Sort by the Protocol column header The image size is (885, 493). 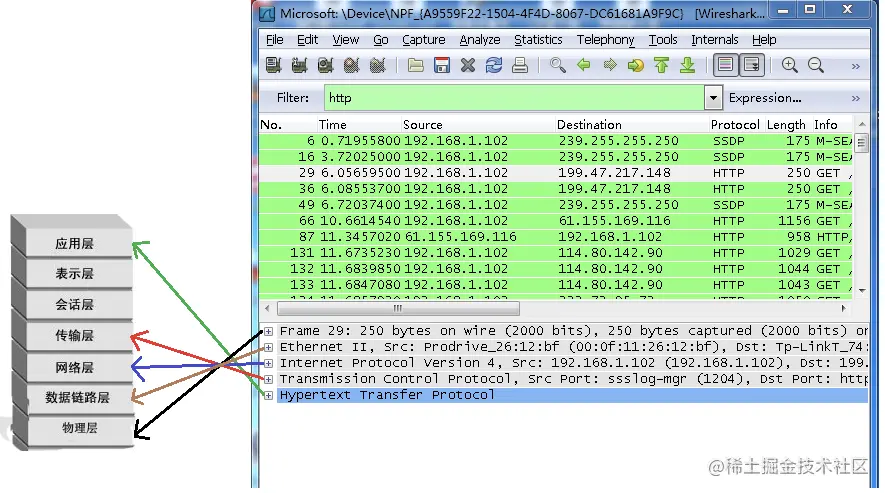pos(735,125)
